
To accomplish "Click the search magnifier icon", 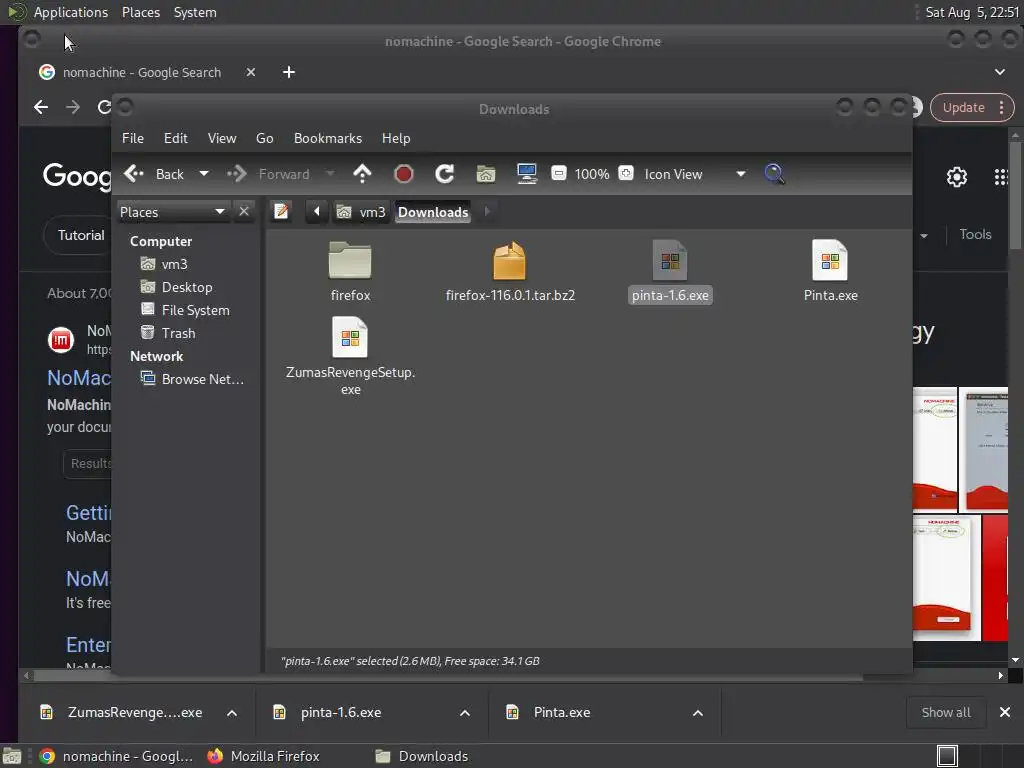I will tap(775, 174).
